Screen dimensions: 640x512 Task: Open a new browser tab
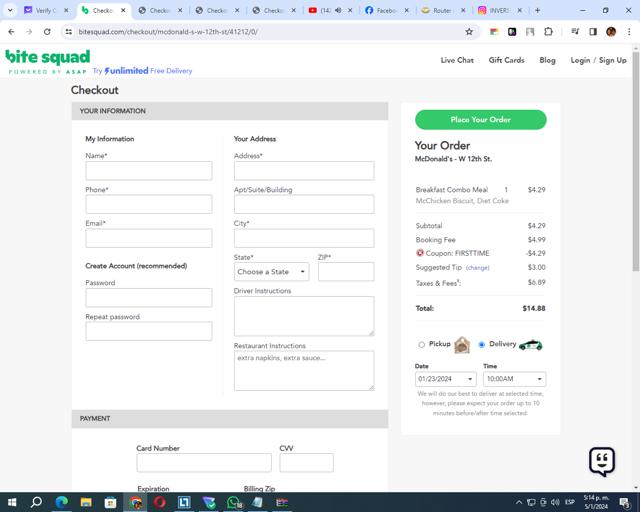point(538,10)
